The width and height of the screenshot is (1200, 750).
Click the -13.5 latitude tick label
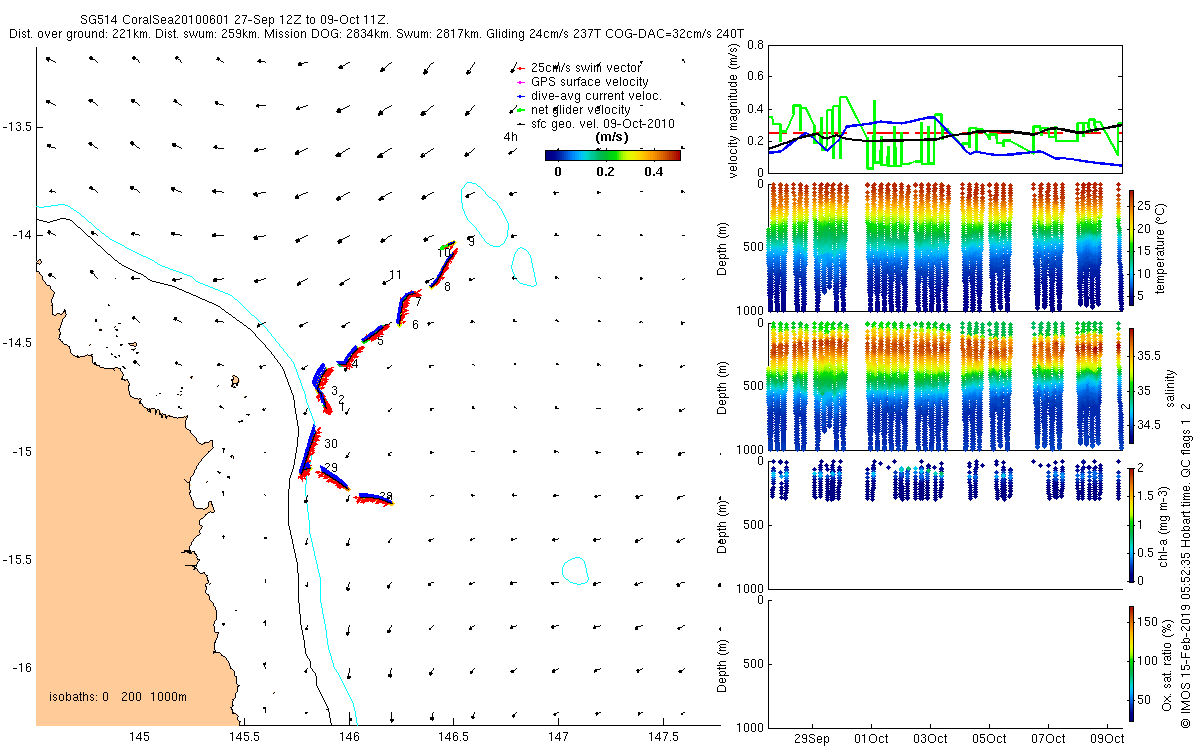pyautogui.click(x=17, y=127)
